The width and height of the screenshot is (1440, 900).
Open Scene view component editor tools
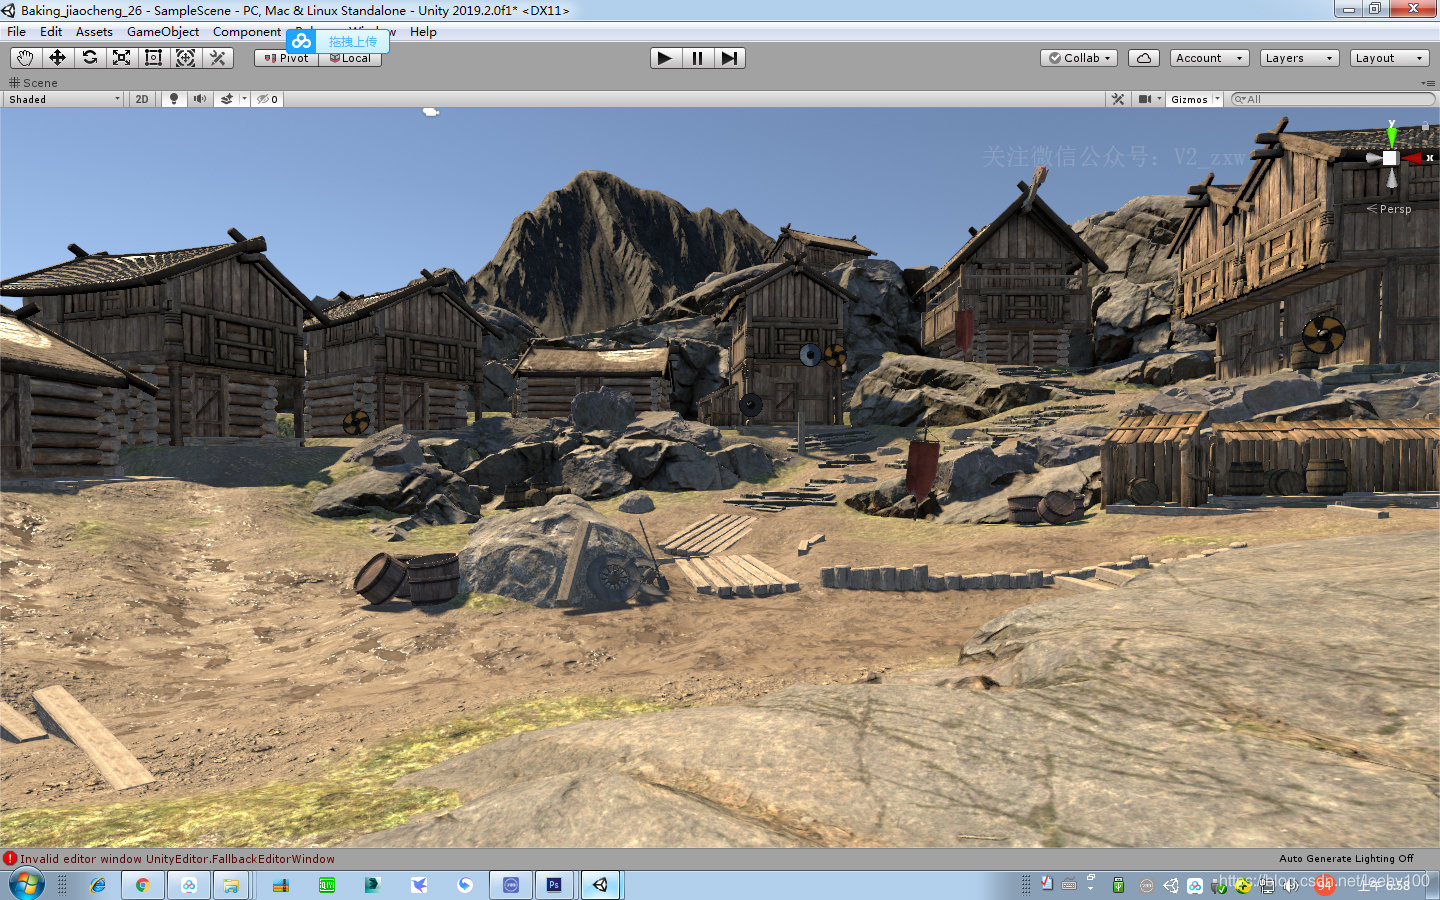pyautogui.click(x=1118, y=99)
